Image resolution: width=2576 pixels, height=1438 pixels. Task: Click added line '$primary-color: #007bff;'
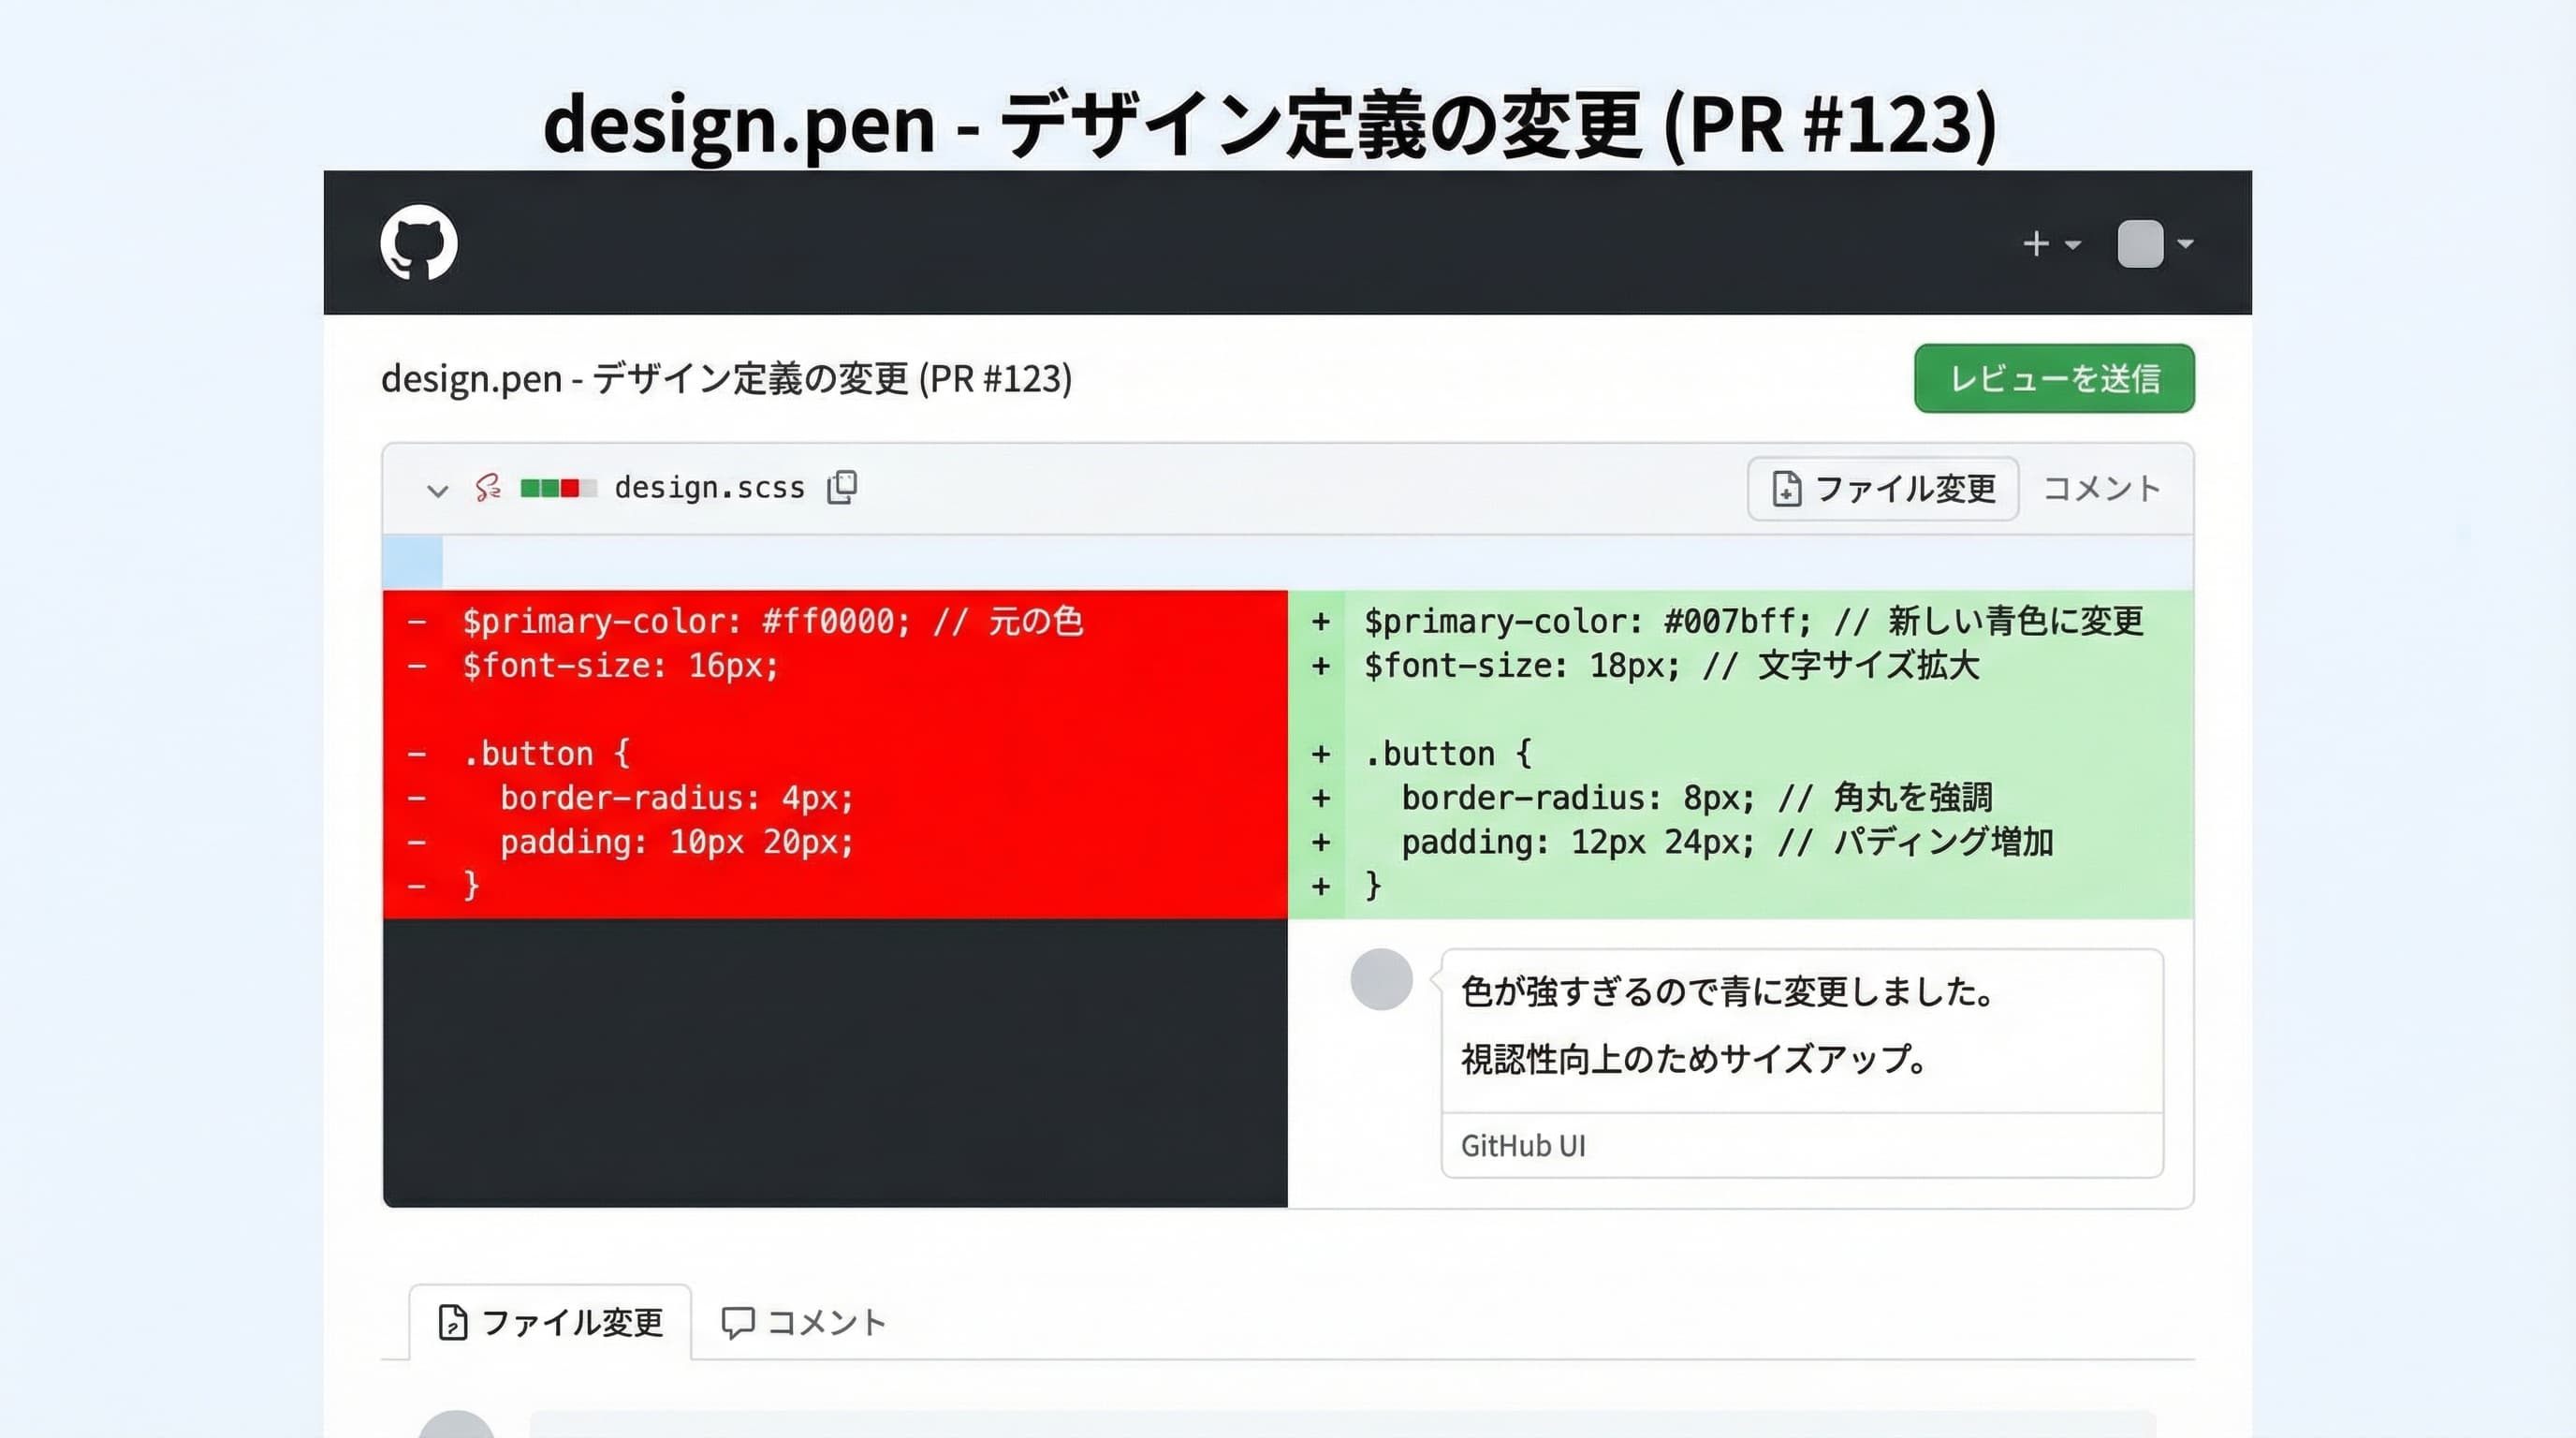(x=1740, y=621)
